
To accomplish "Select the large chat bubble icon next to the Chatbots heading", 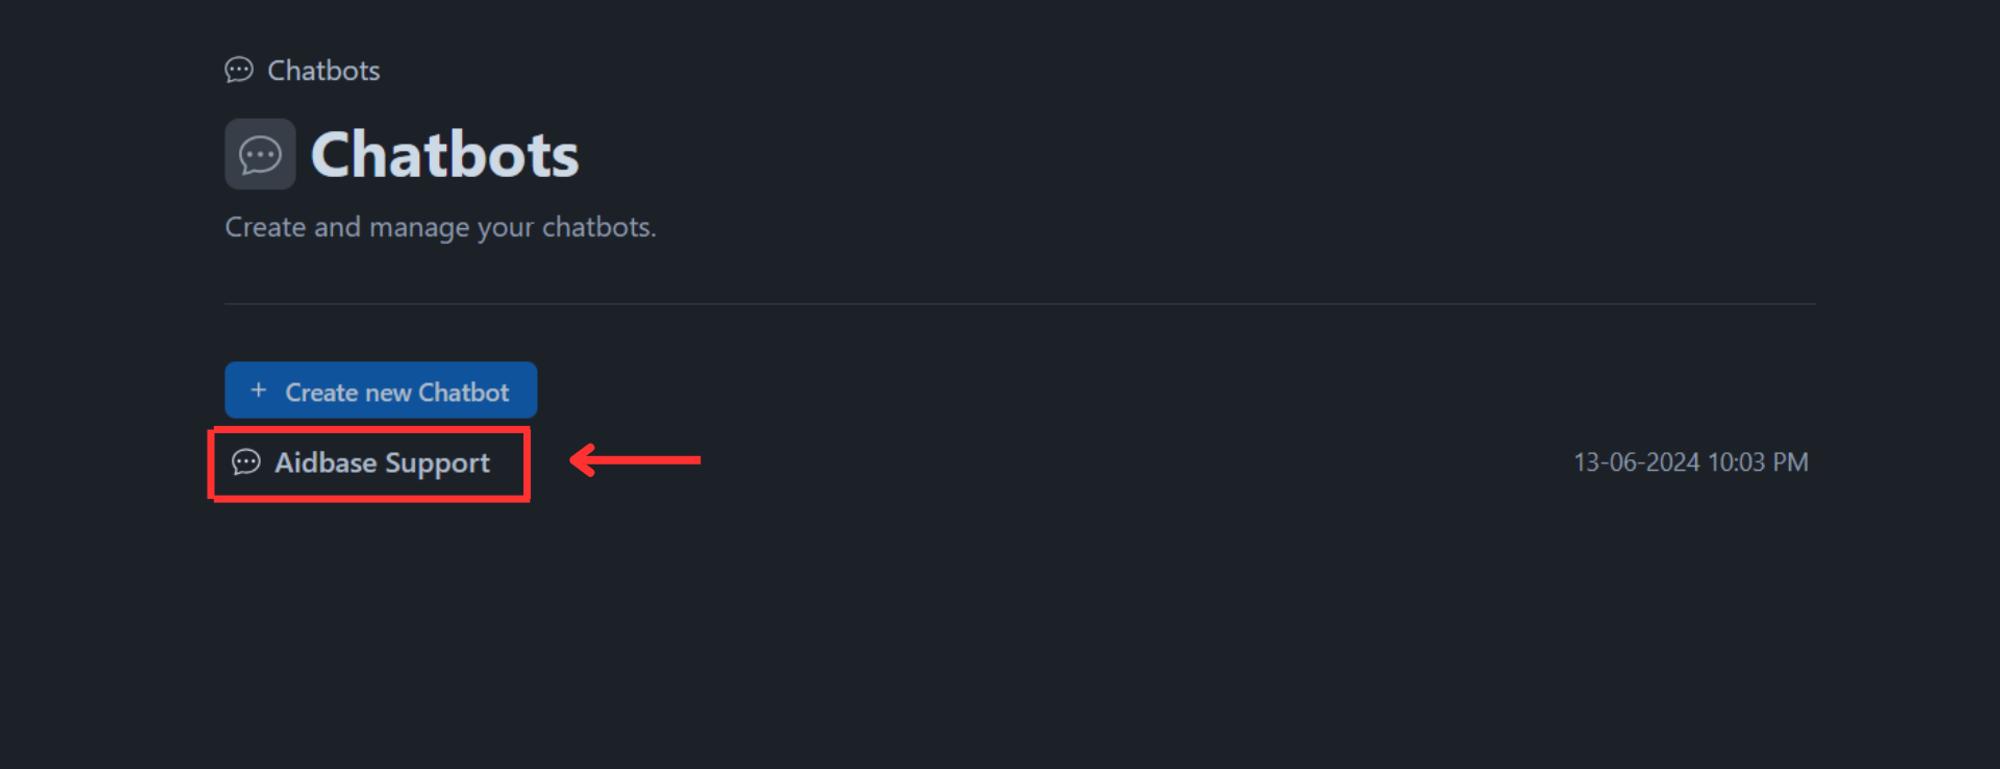I will (x=260, y=154).
